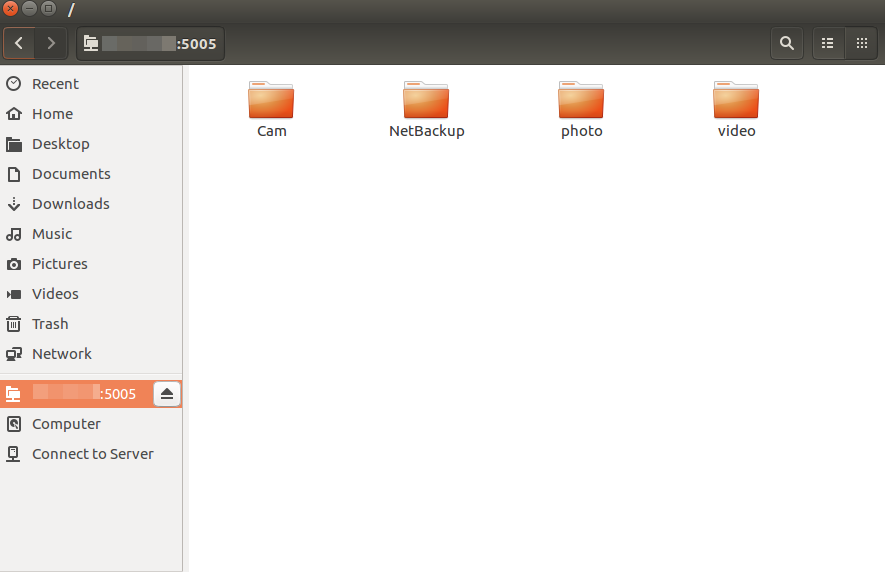Screen dimensions: 885x572
Task: Open the Cam folder
Action: (271, 110)
